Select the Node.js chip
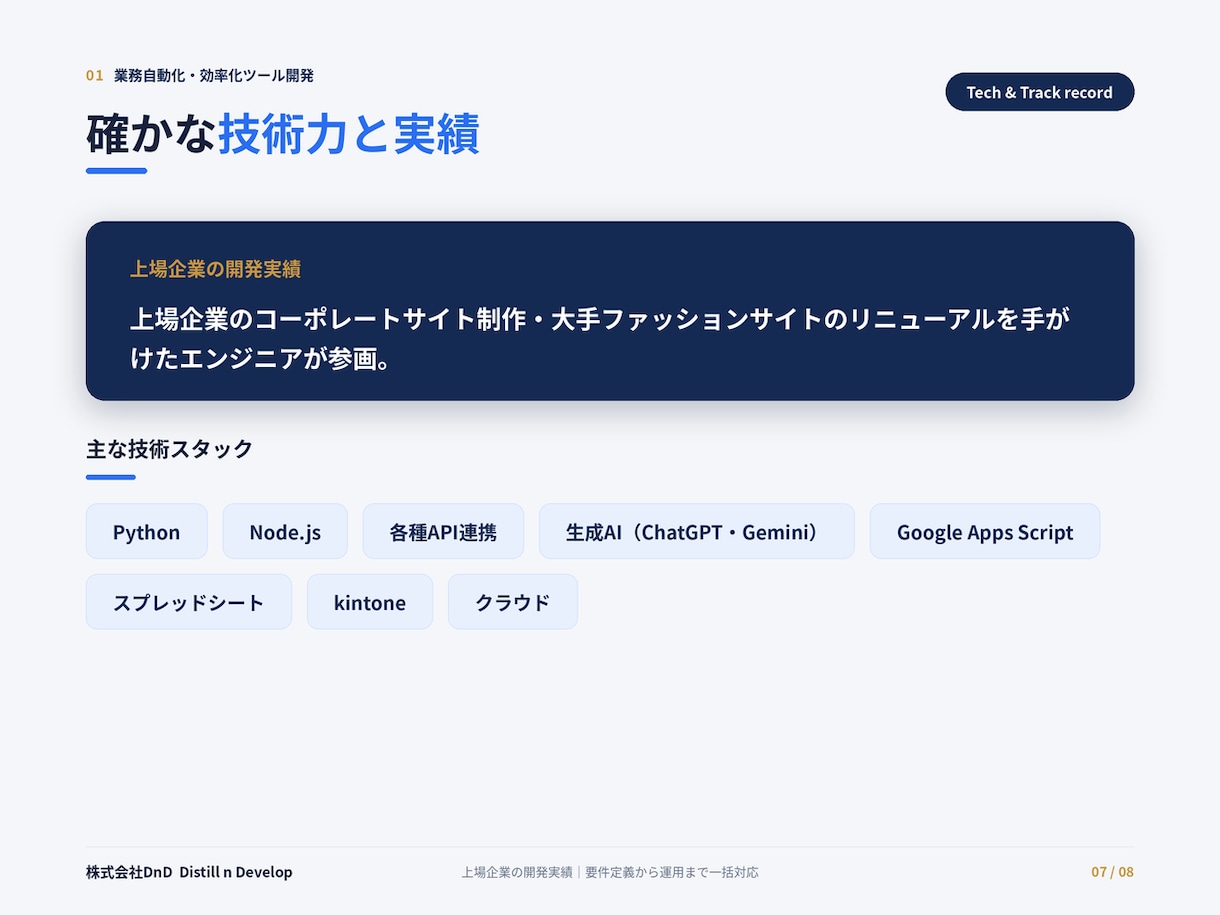Image resolution: width=1220 pixels, height=915 pixels. pos(285,532)
